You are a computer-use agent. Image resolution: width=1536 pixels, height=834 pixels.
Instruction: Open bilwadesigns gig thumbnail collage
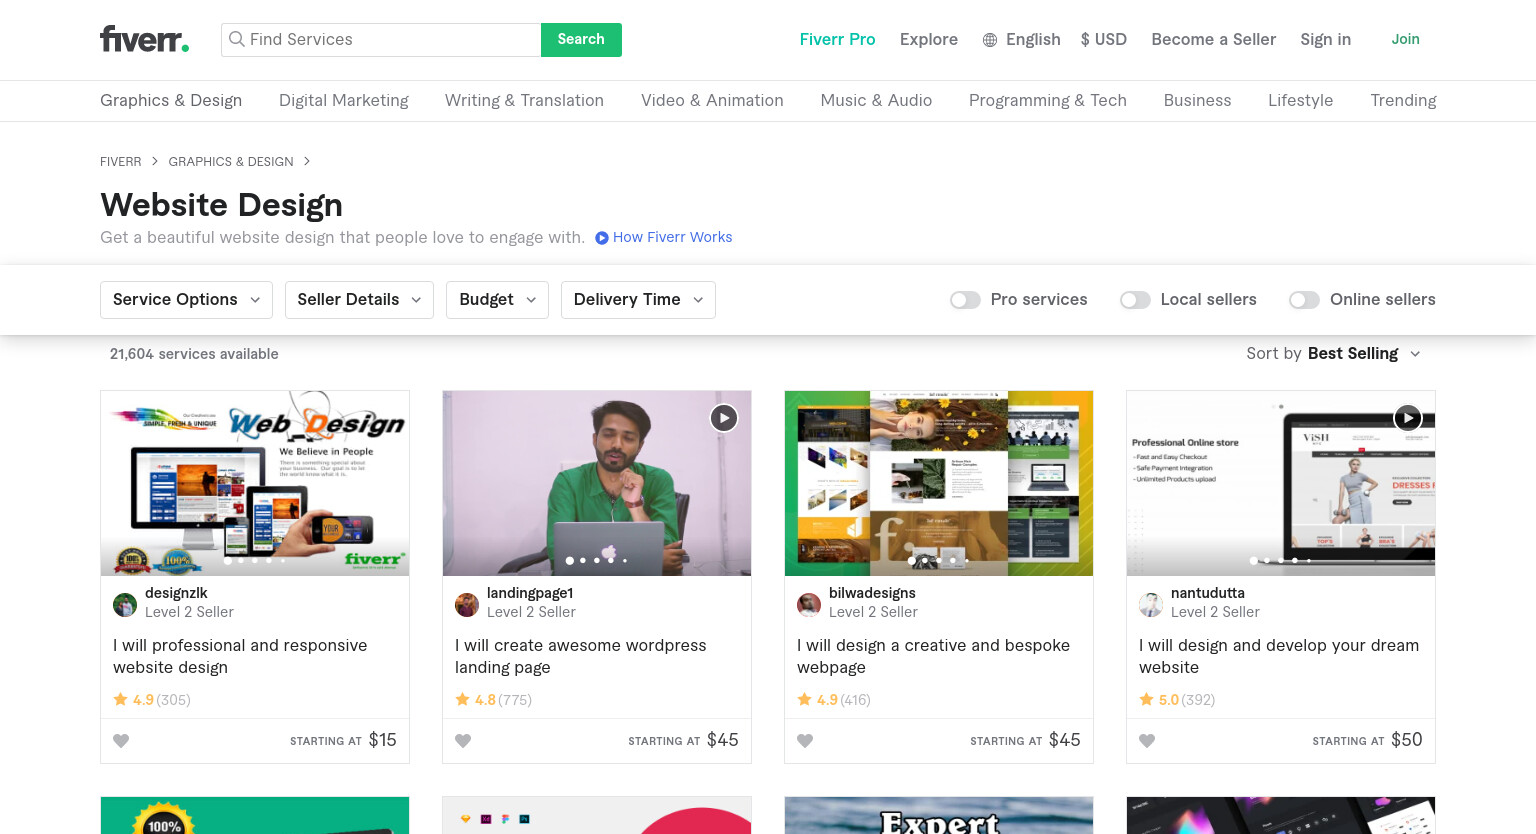939,483
